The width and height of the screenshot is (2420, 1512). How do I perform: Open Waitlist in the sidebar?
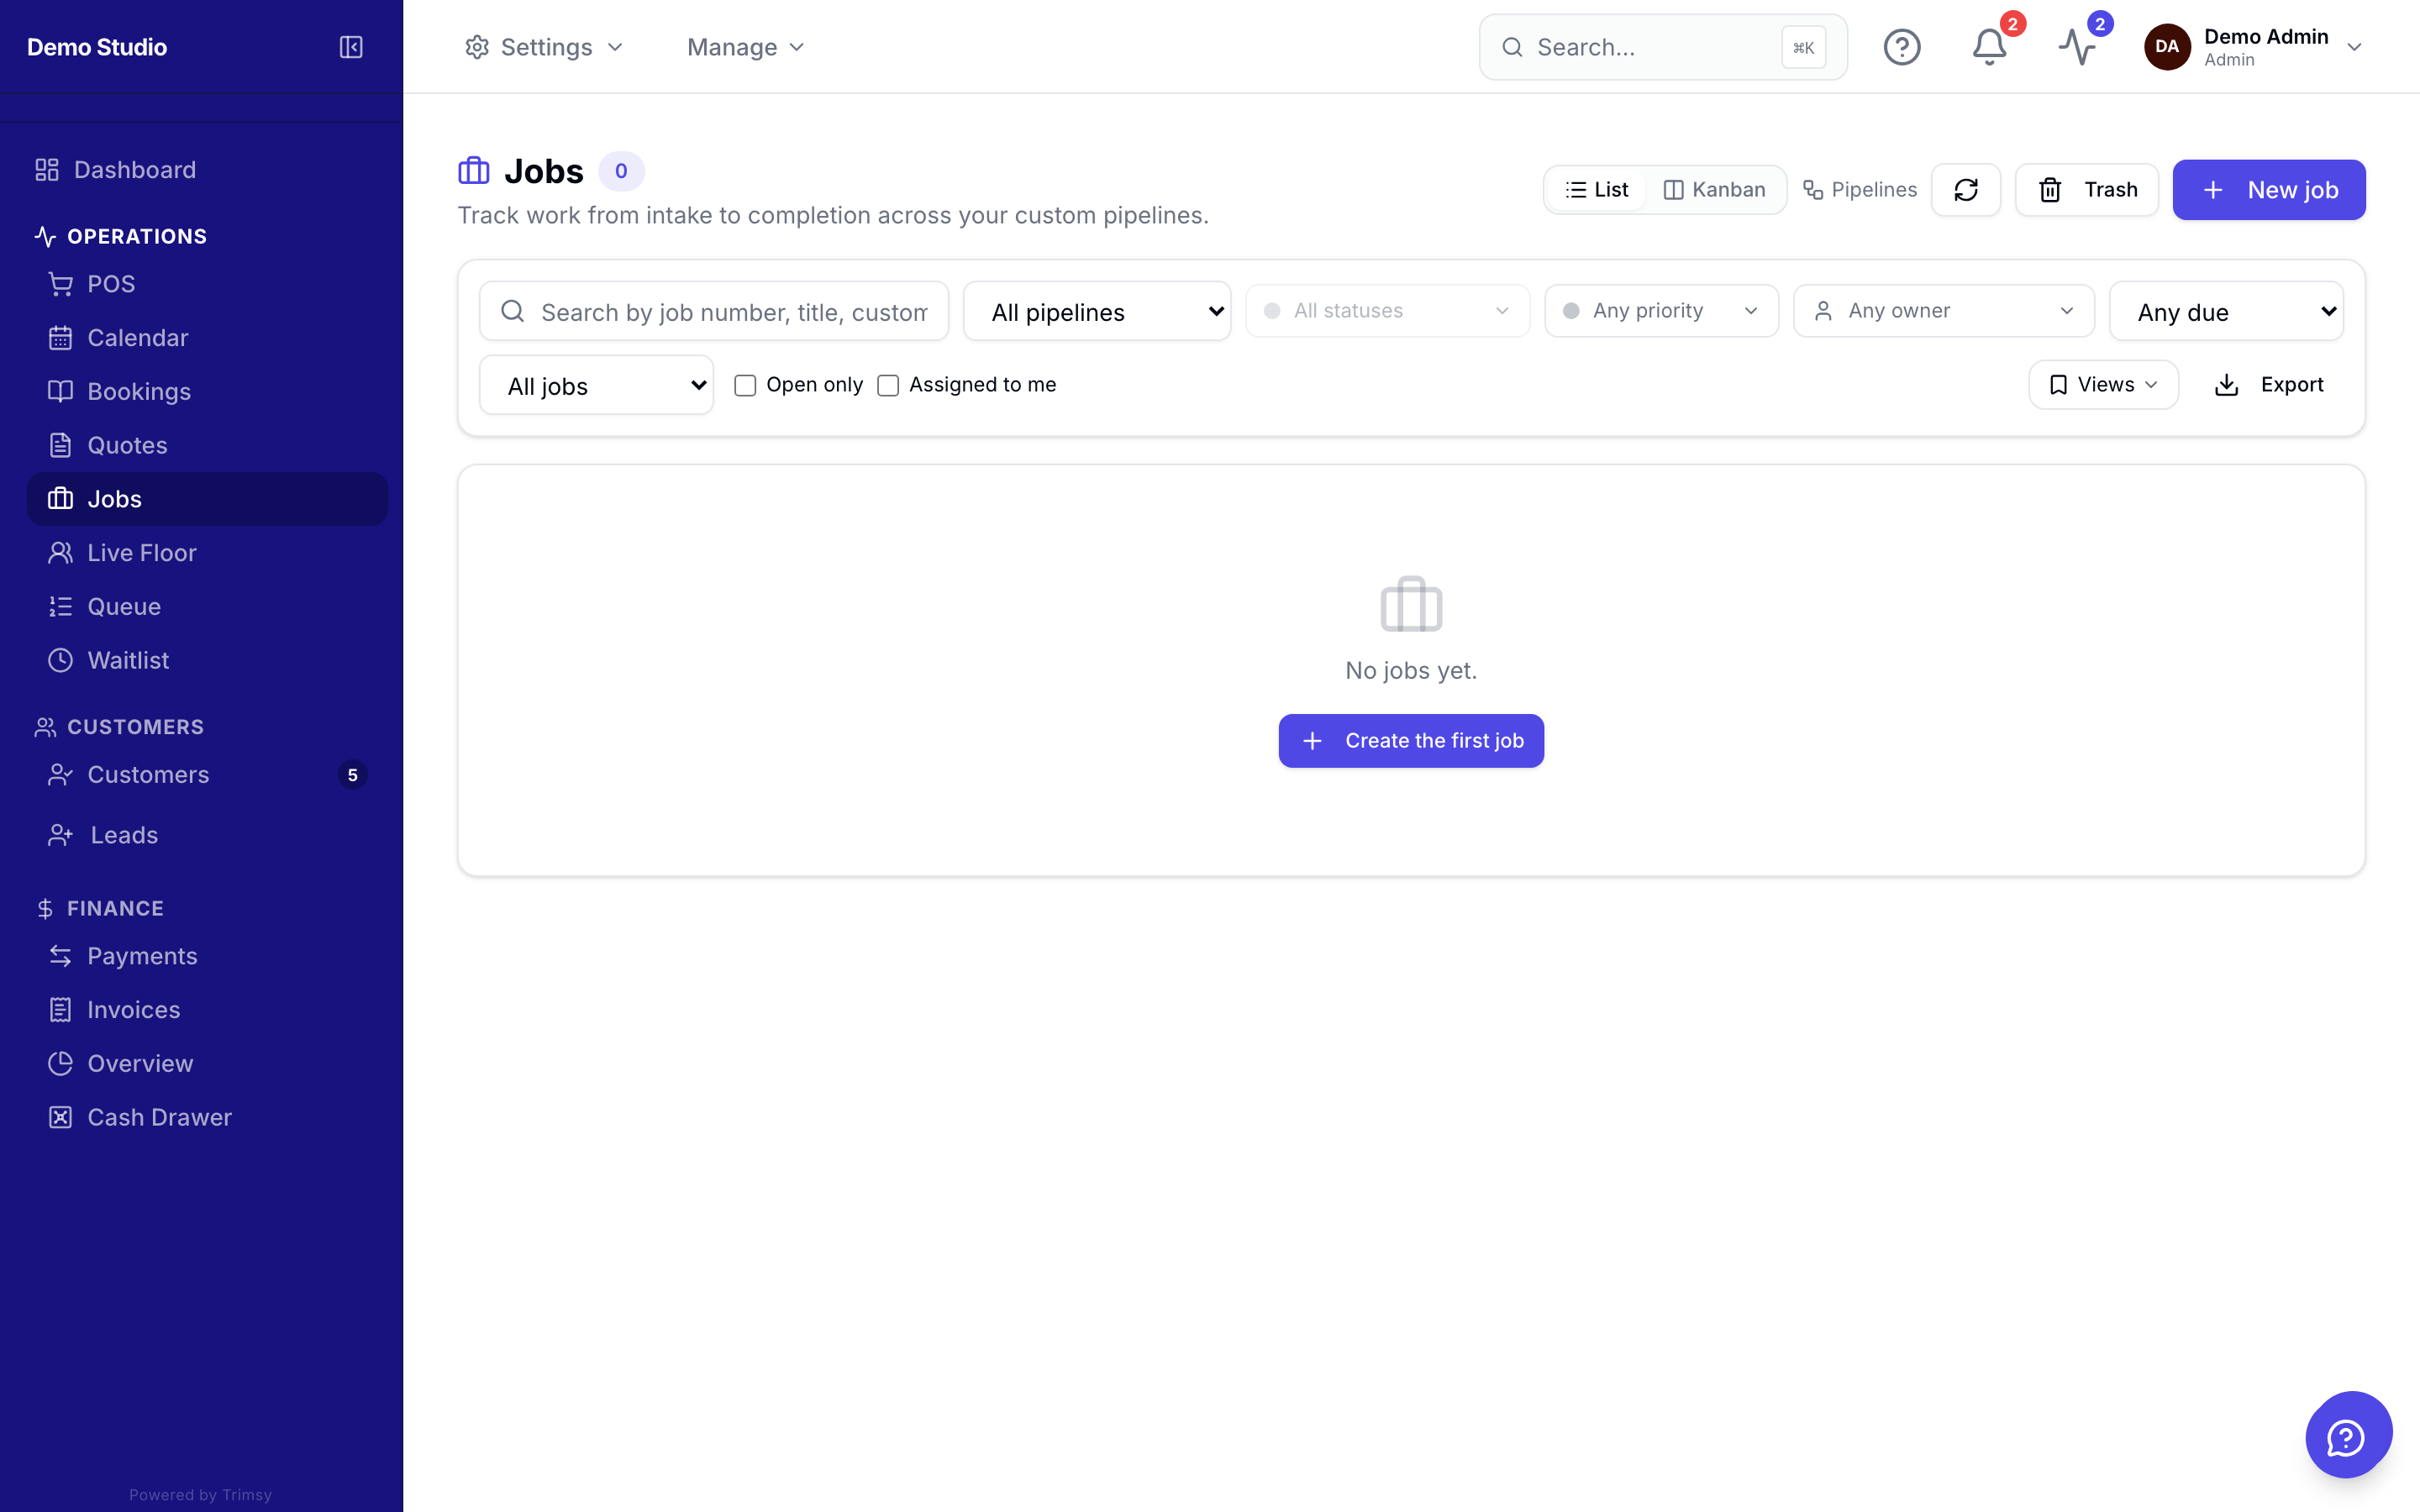coord(205,660)
